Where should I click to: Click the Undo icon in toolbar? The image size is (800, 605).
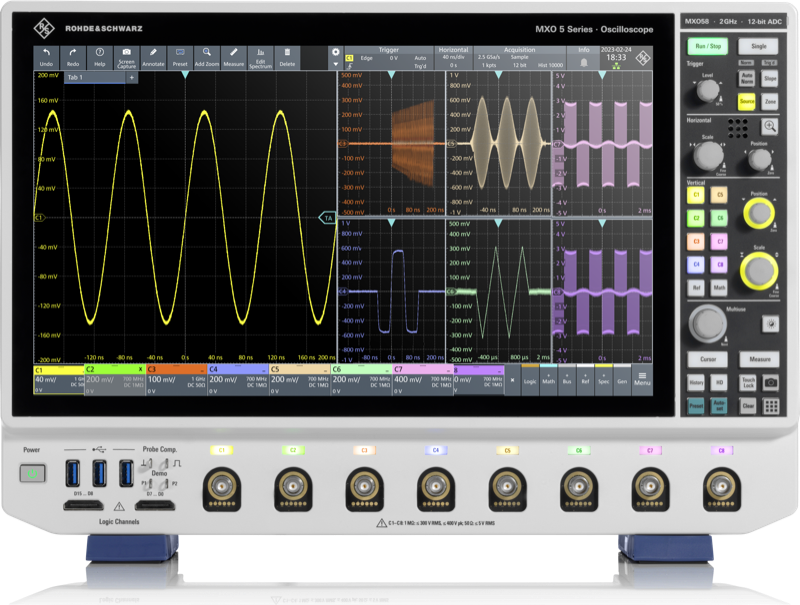coord(46,56)
